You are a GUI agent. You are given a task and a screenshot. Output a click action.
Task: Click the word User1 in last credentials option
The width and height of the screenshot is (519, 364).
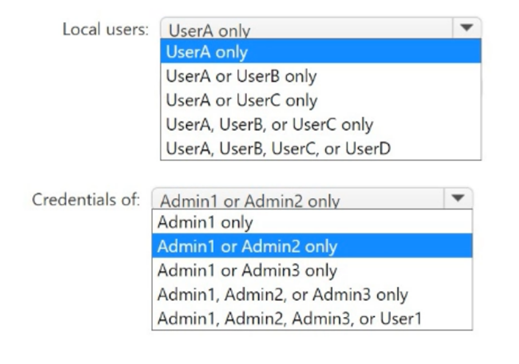401,318
